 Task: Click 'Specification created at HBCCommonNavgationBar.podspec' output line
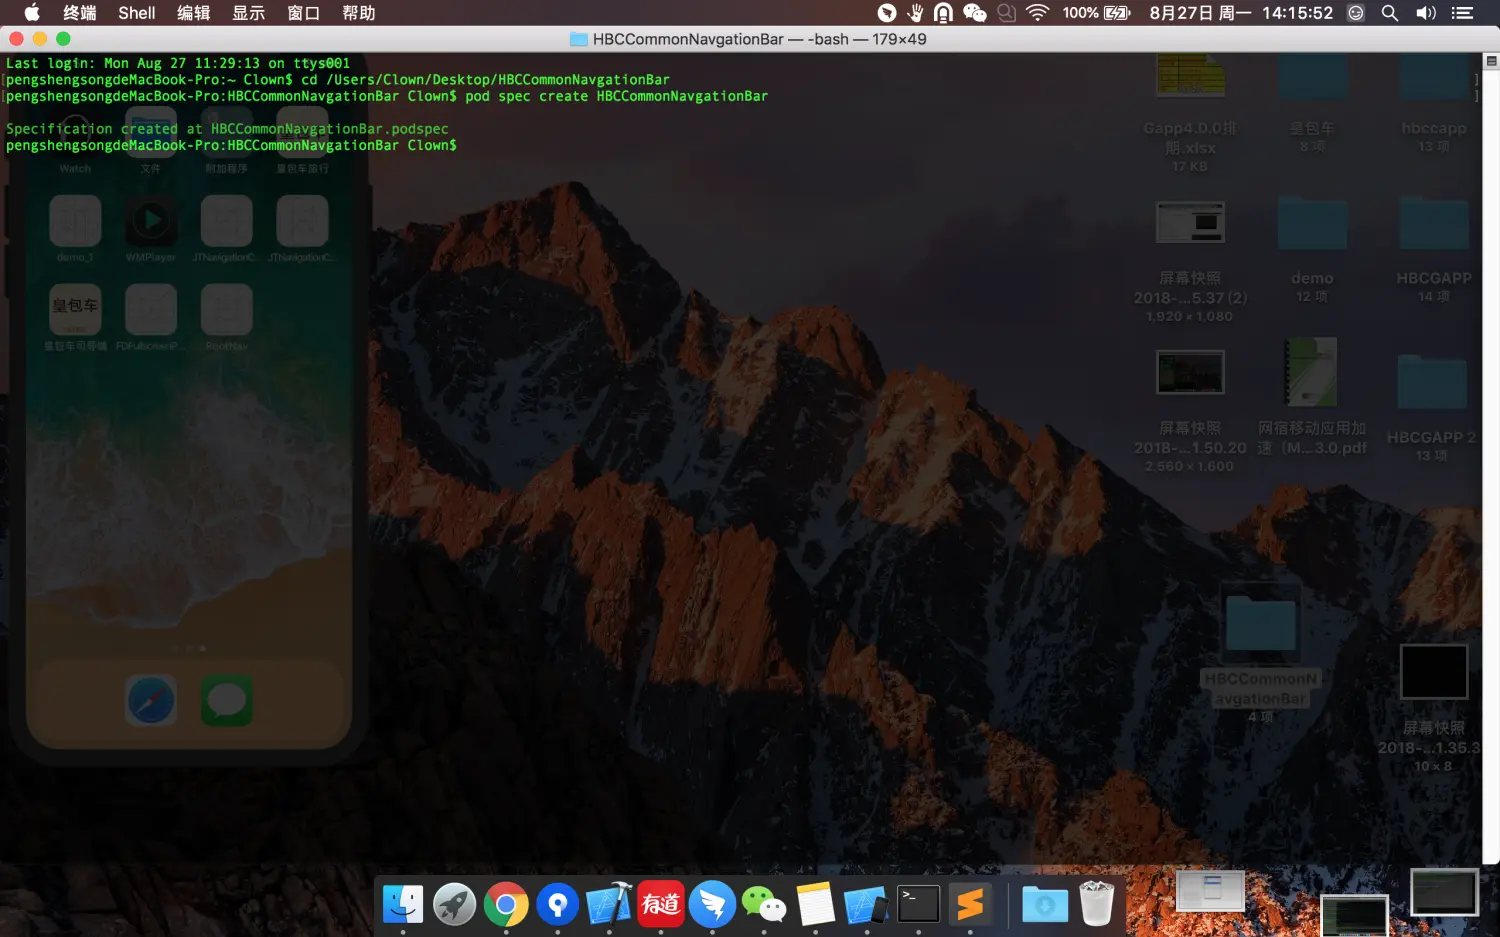[227, 129]
